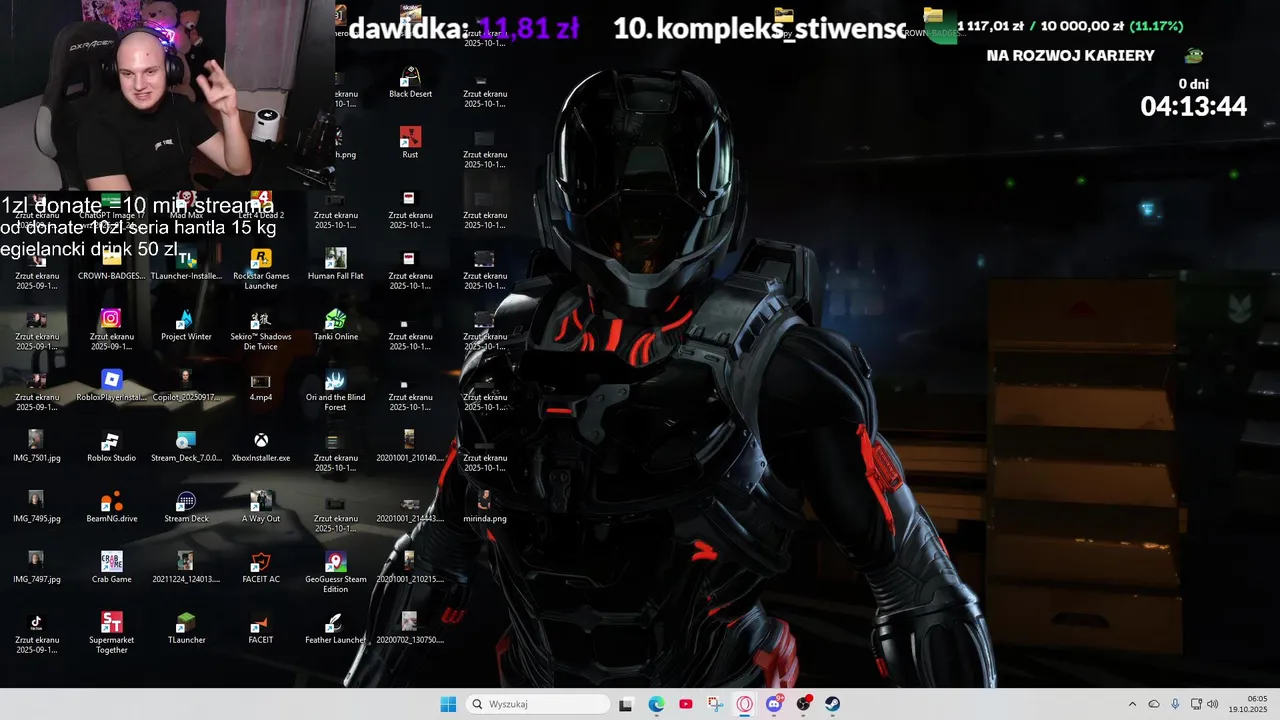This screenshot has height=720, width=1280.
Task: Select the 20201001_210140 photo file
Action: [410, 447]
